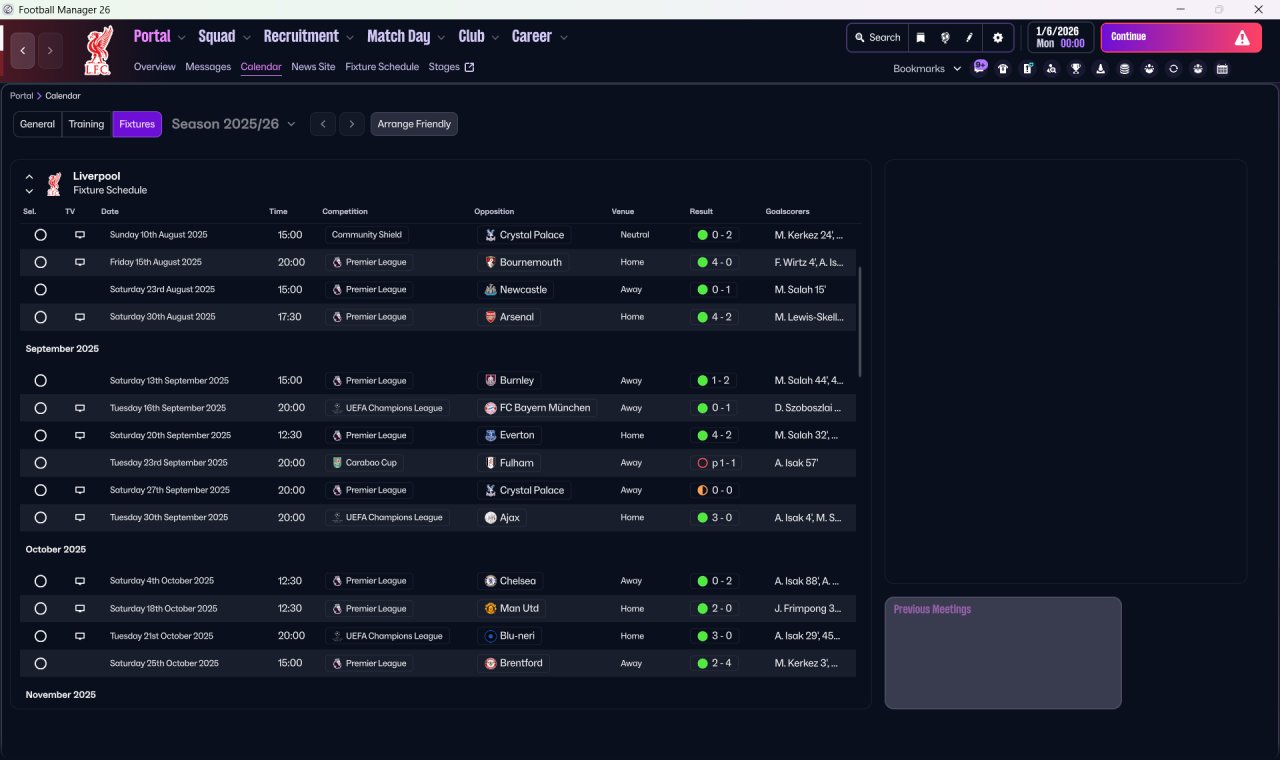The height and width of the screenshot is (760, 1280).
Task: Click the alert report shortcut icon
Action: coord(1027,69)
